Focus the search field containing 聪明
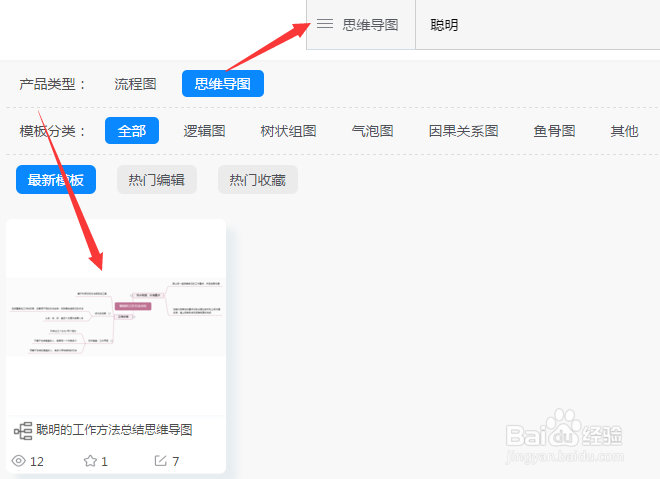This screenshot has width=660, height=479. coord(538,25)
